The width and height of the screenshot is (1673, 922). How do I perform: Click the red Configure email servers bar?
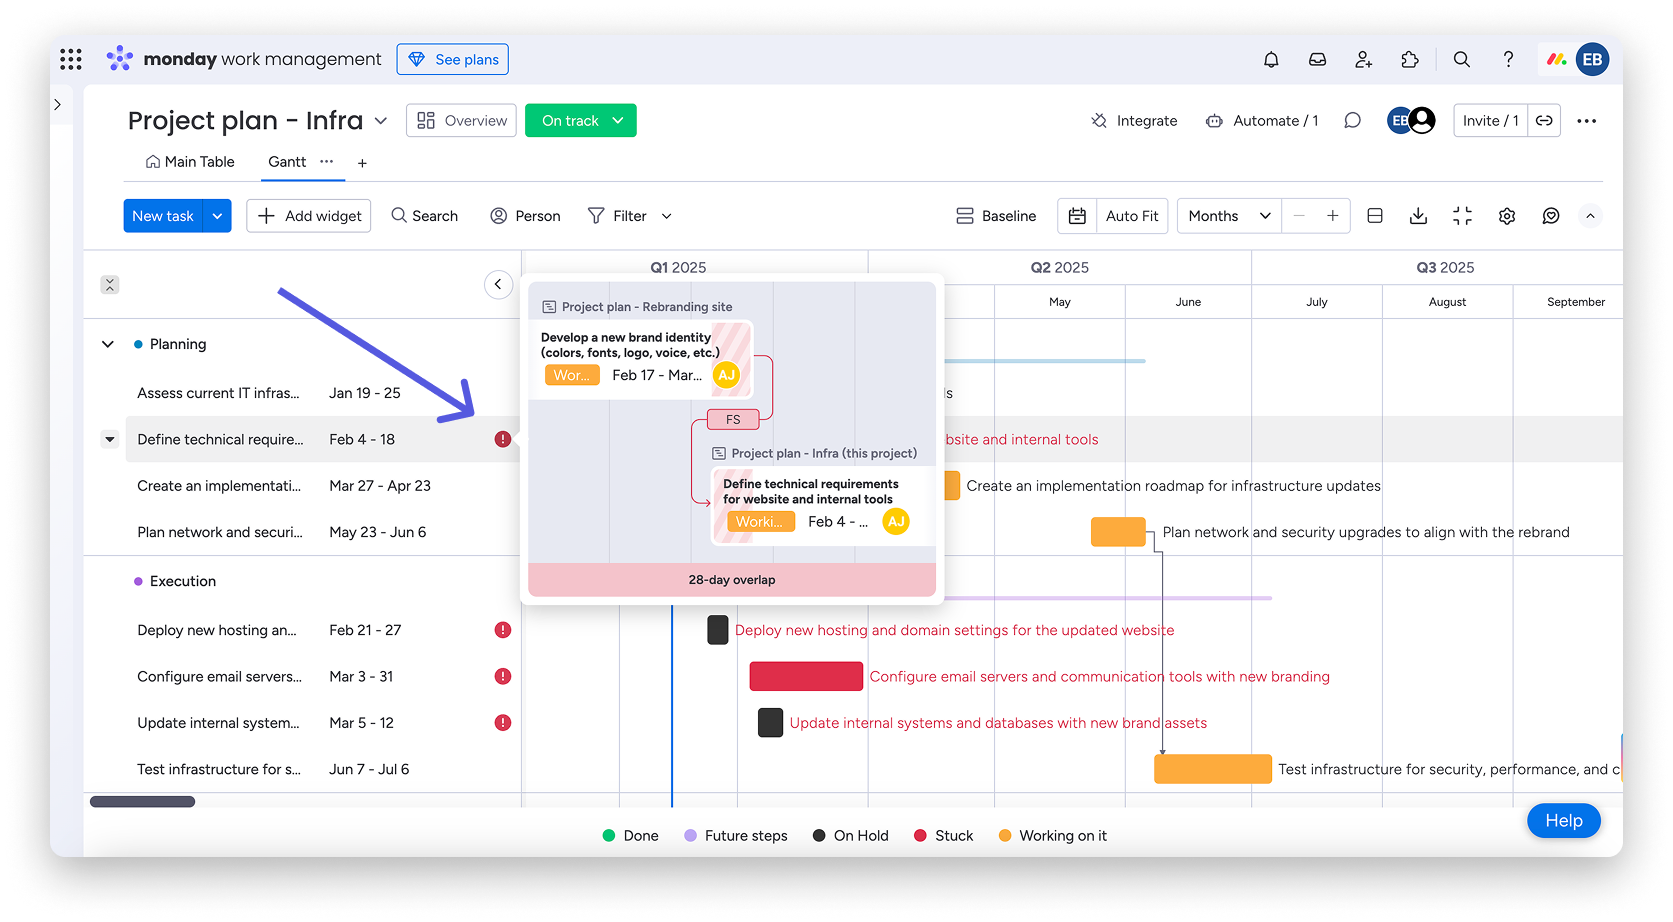point(806,677)
